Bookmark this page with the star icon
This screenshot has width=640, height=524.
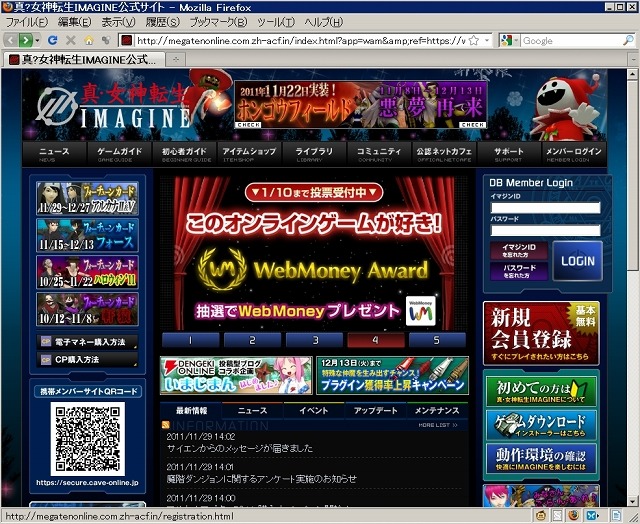pos(473,40)
